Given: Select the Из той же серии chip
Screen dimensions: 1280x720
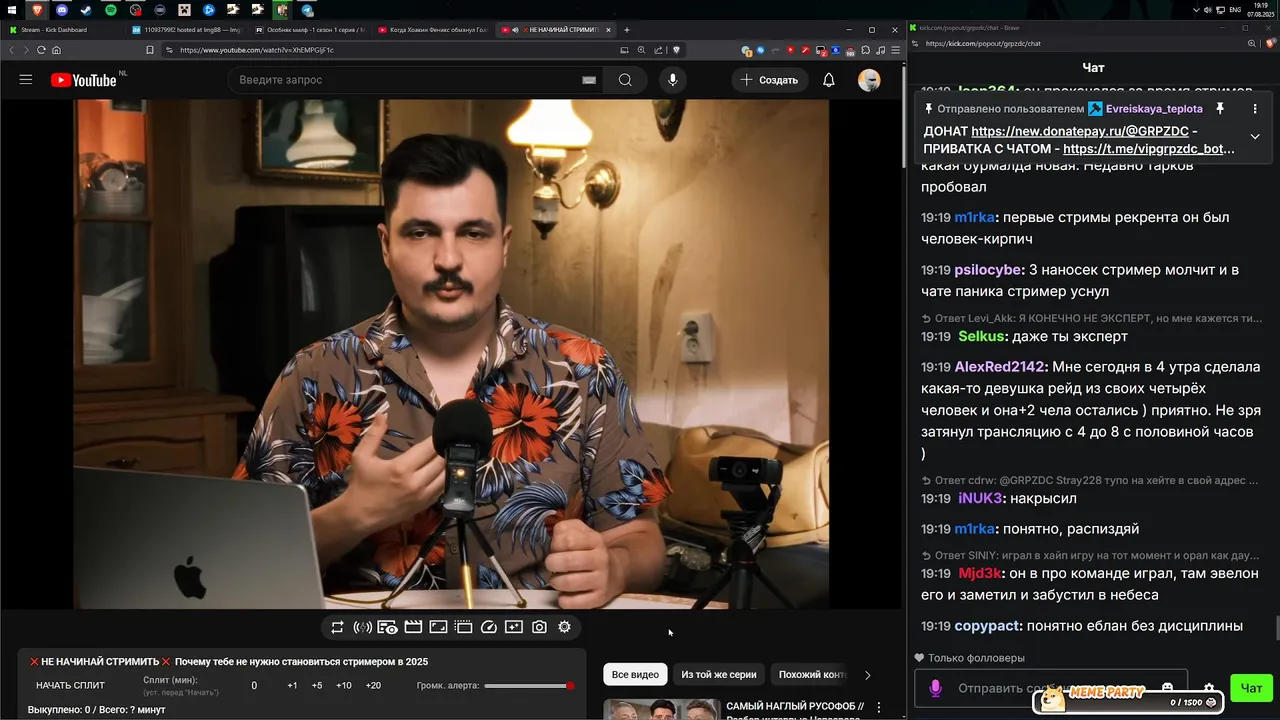Looking at the screenshot, I should click(x=719, y=675).
